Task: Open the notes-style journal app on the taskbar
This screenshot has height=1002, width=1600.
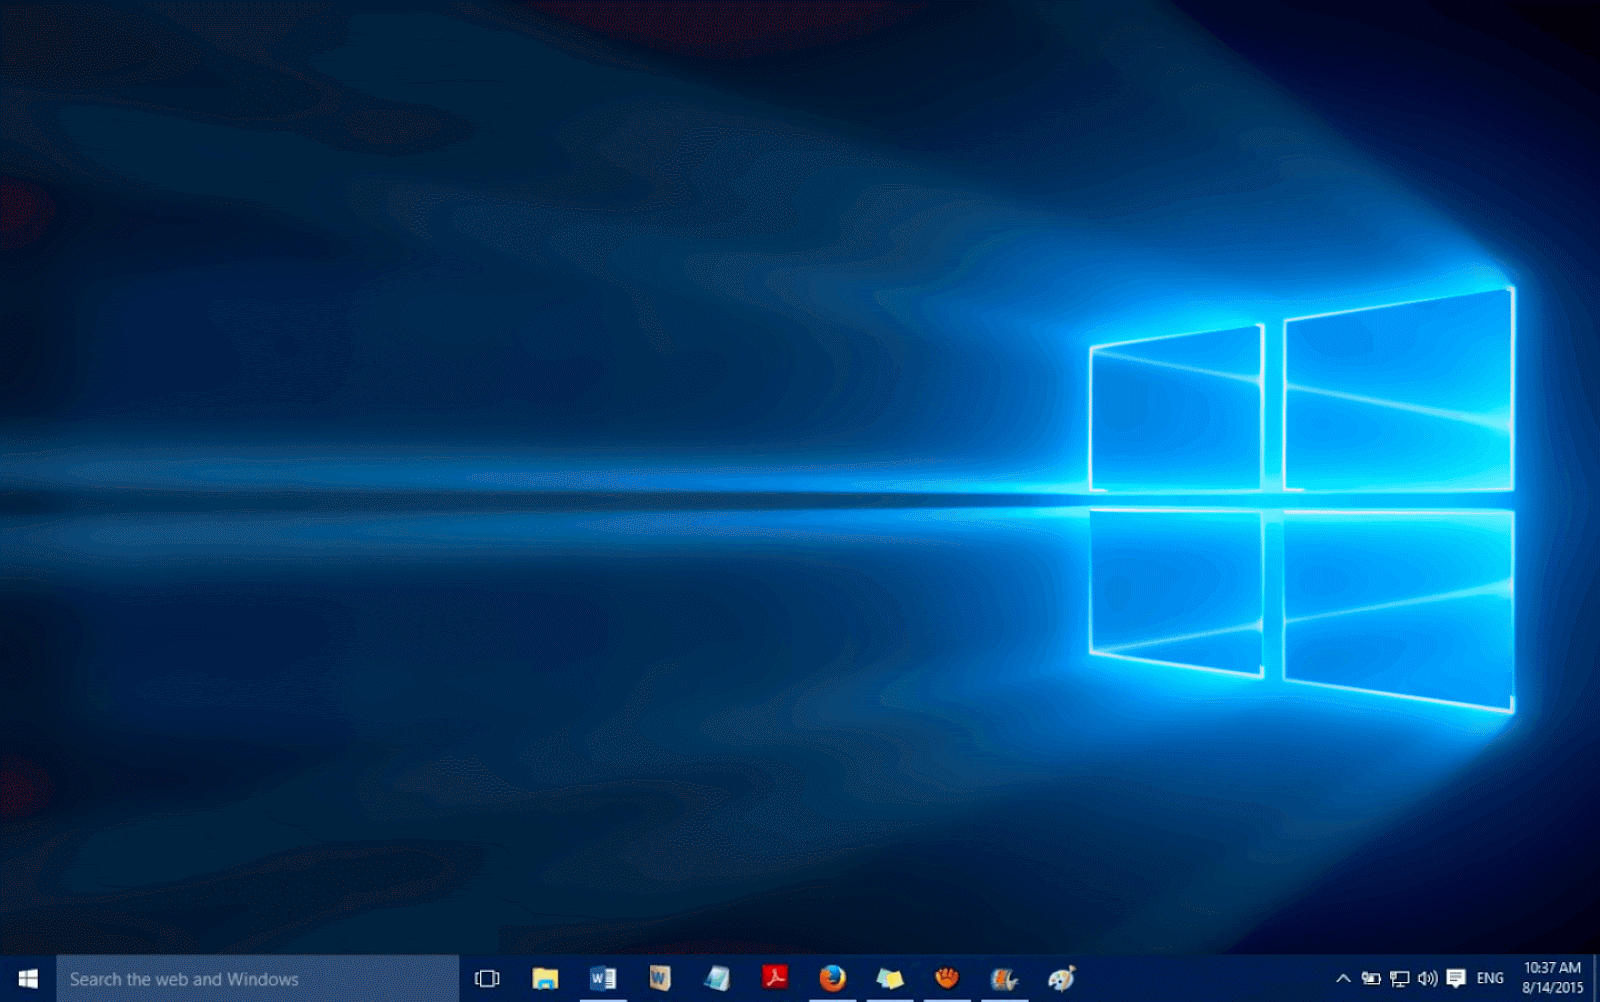Action: [x=715, y=979]
